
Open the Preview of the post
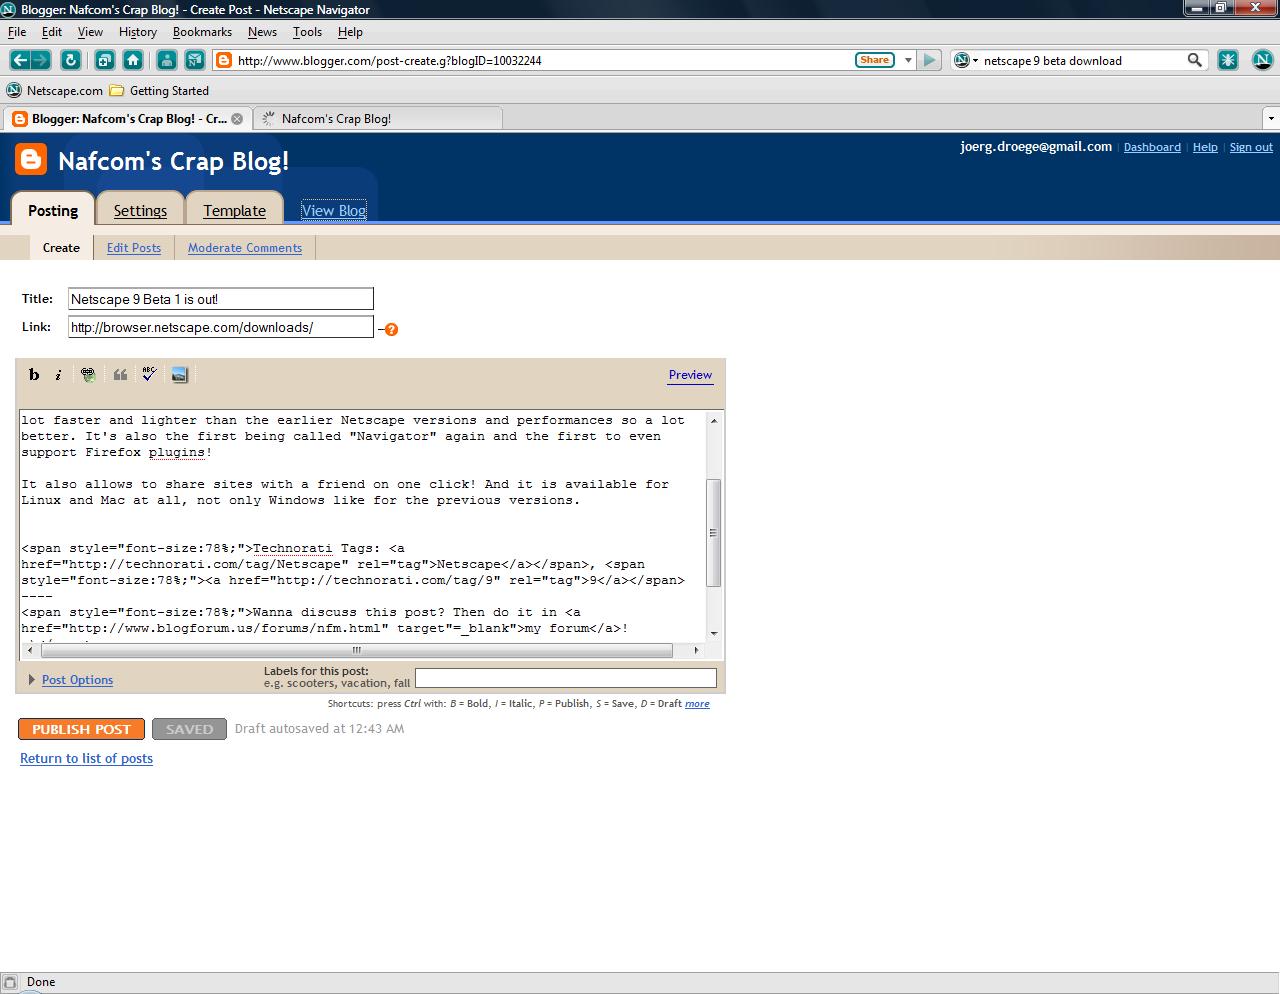coord(690,375)
